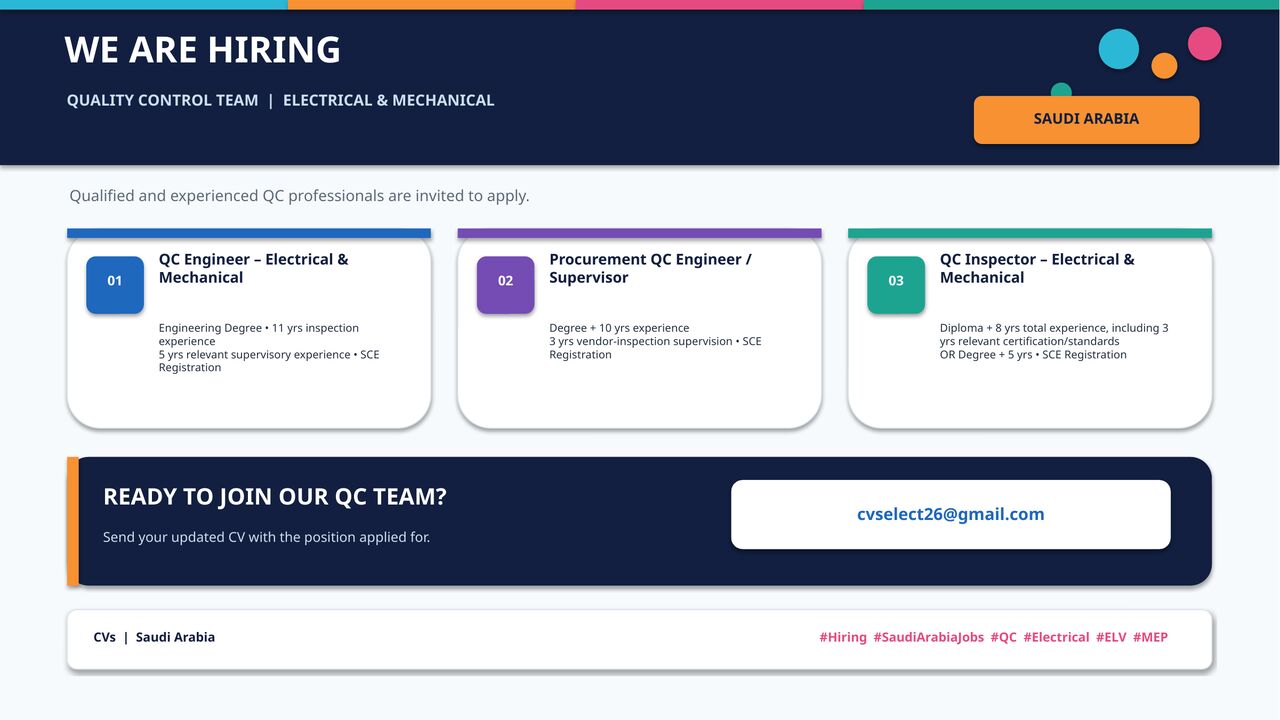Select the Procurement QC Engineer / Supervisor title
Image resolution: width=1280 pixels, height=720 pixels.
(650, 268)
